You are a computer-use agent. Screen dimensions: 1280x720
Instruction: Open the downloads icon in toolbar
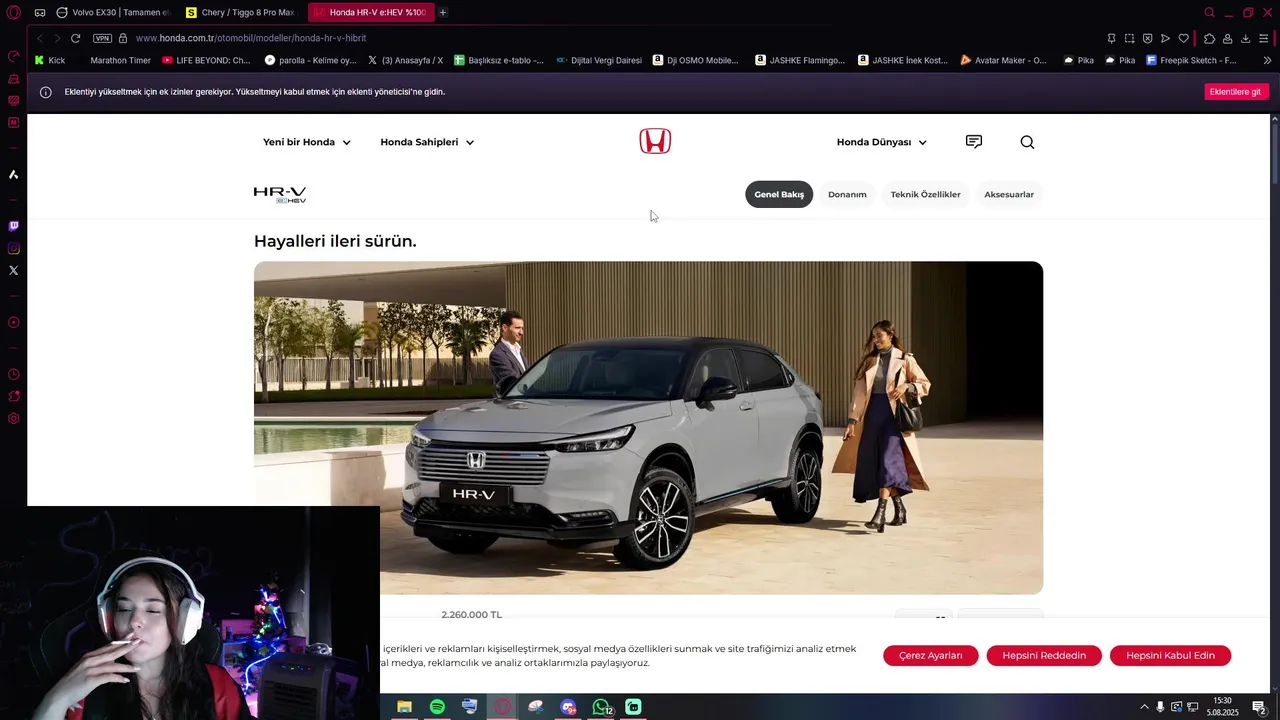click(x=1245, y=38)
